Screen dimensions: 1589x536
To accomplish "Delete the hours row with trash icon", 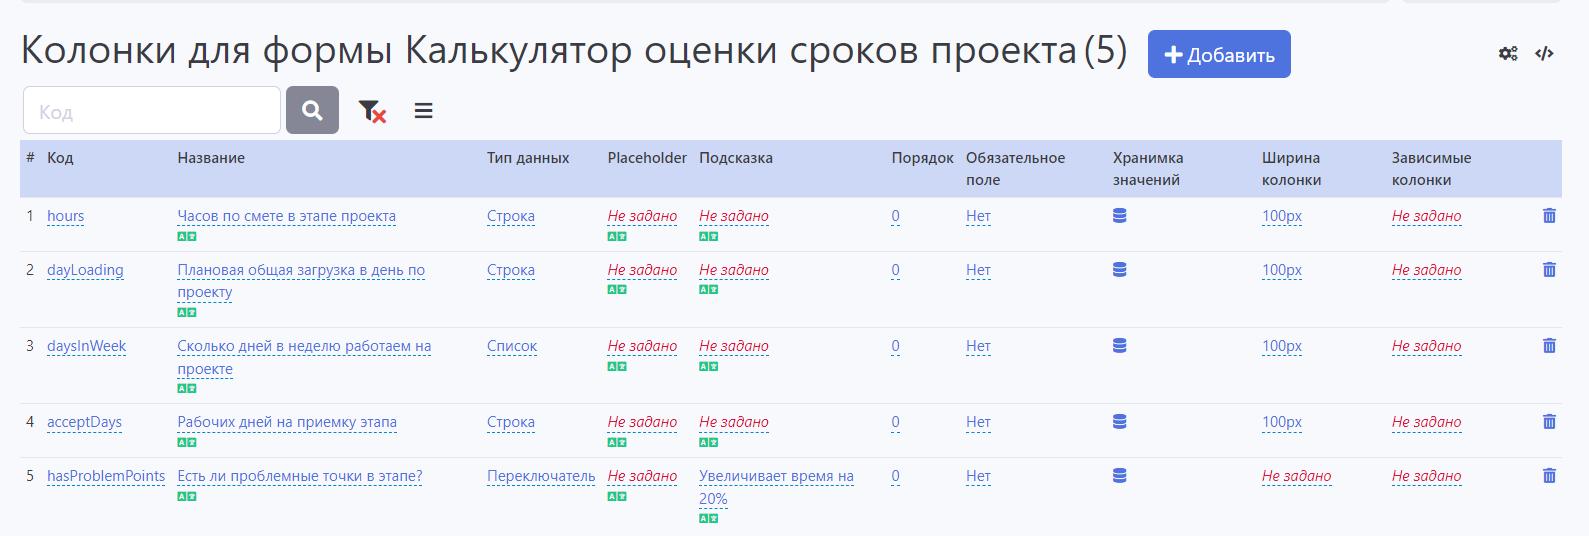I will (1549, 216).
